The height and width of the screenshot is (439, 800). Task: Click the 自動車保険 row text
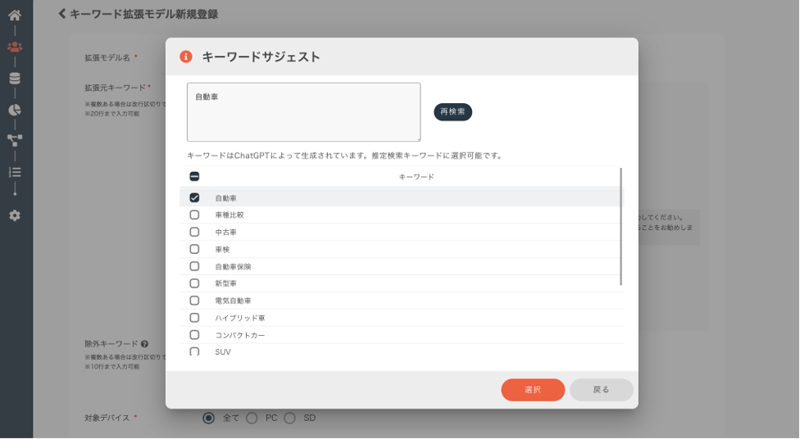pos(233,266)
